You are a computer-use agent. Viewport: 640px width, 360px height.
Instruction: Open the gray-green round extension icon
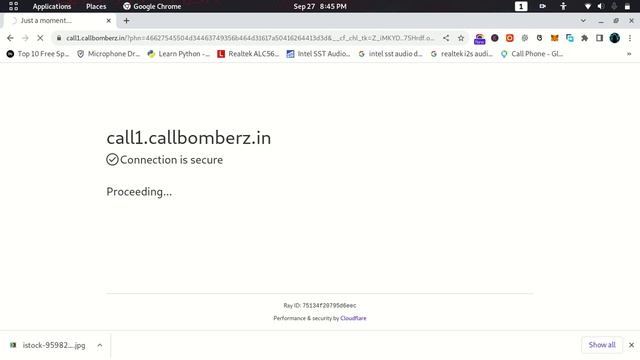tap(525, 38)
